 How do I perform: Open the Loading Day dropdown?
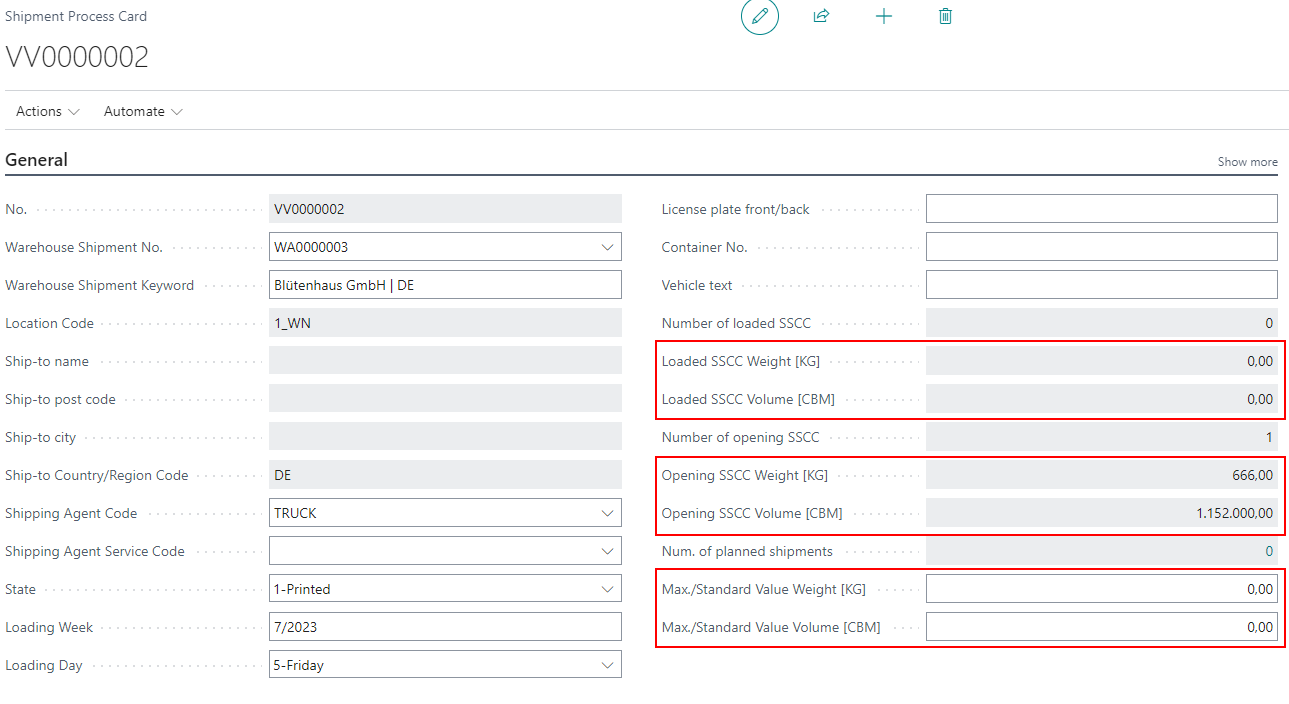click(607, 665)
